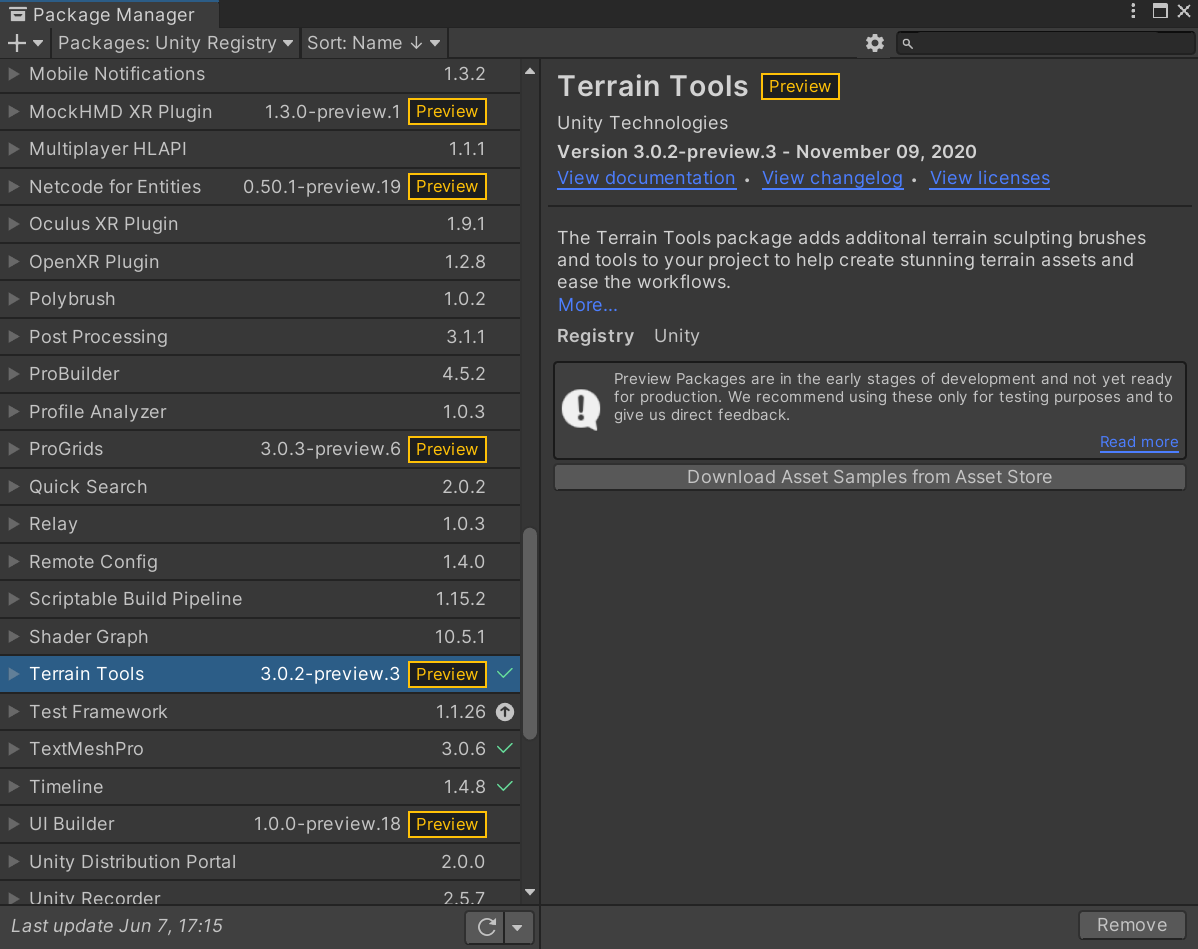Maximize the Package Manager window

coord(1160,11)
